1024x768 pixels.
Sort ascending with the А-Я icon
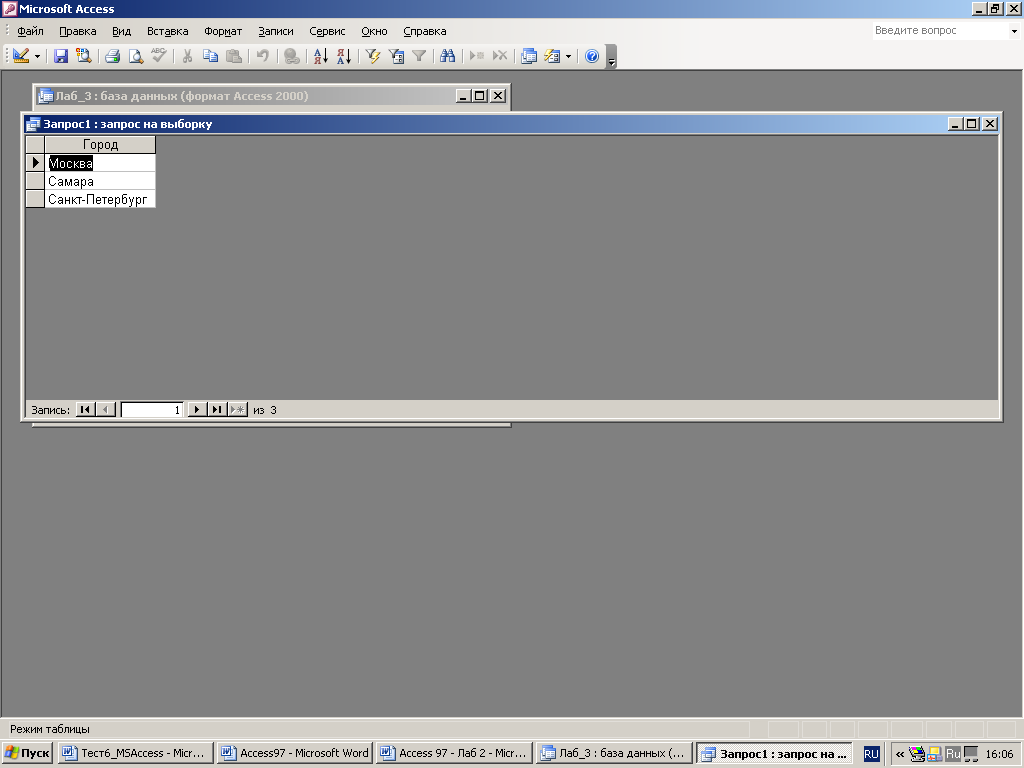[x=321, y=56]
